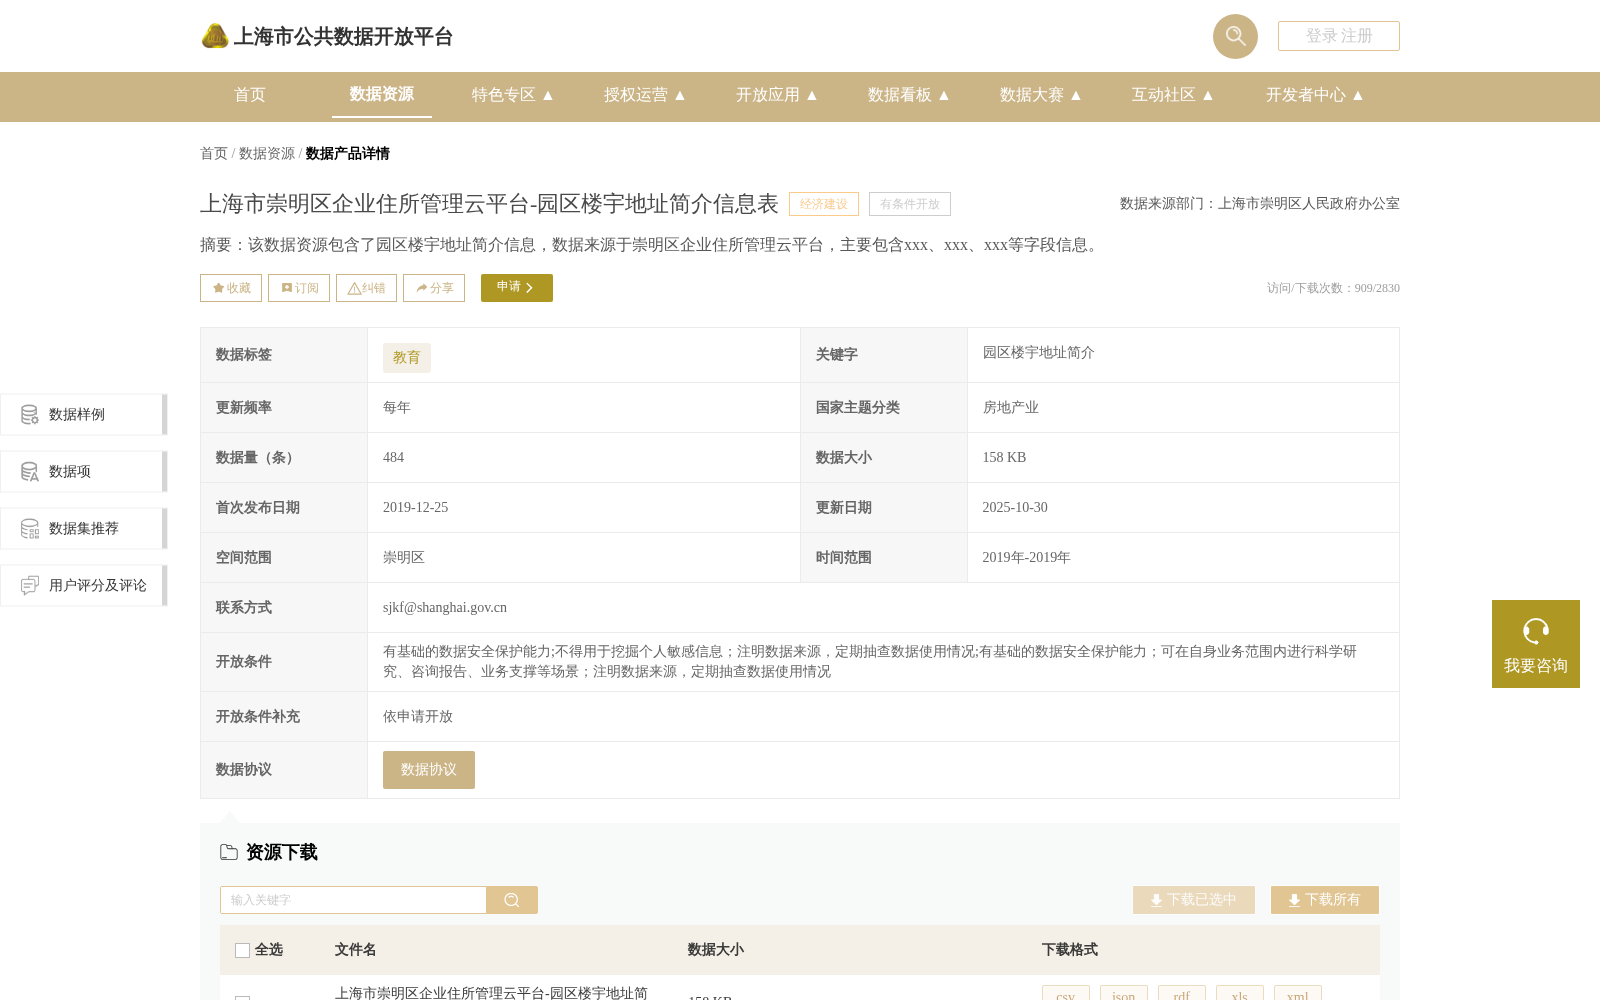Click the 数据来源部门 department text
1600x1000 pixels.
point(1260,204)
